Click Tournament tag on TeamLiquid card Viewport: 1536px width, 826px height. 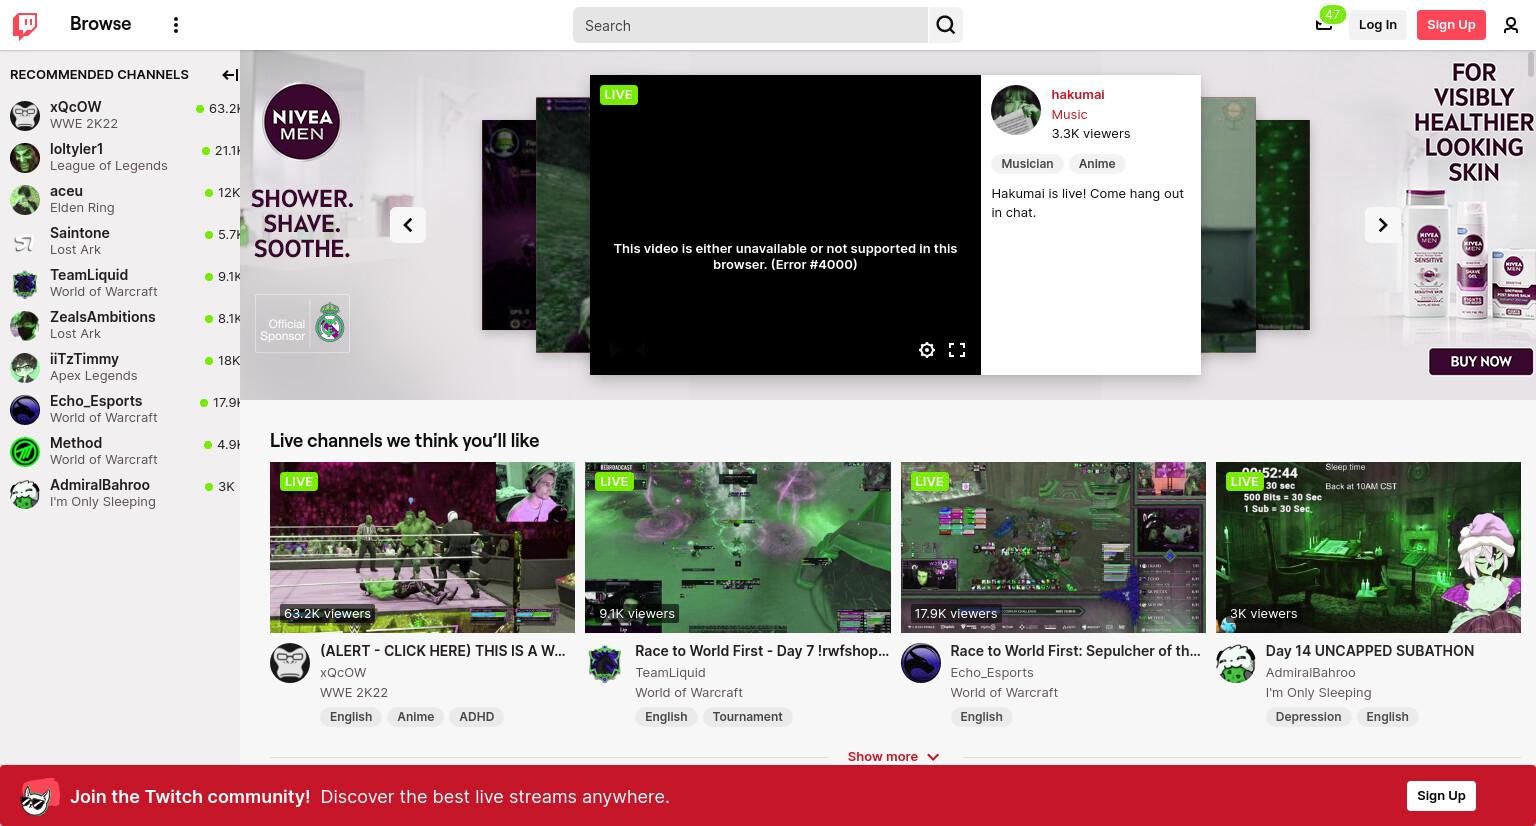click(x=748, y=717)
